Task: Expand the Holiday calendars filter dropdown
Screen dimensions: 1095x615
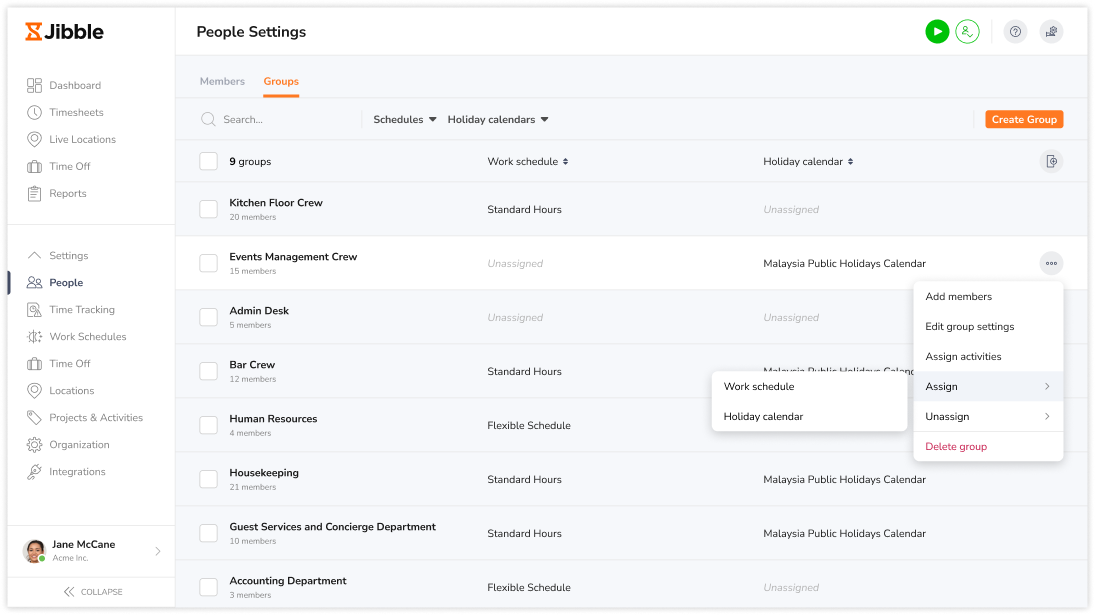Action: coord(497,119)
